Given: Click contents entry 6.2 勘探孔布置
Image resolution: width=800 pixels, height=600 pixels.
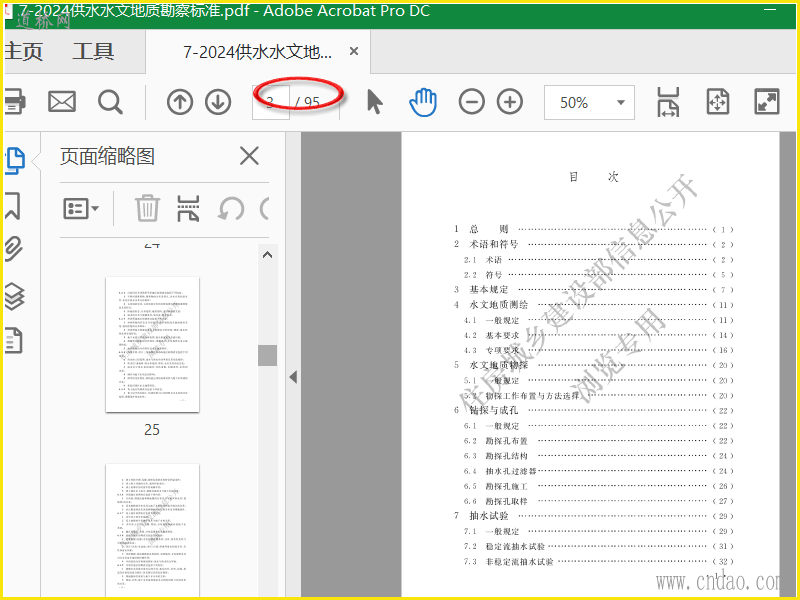Looking at the screenshot, I should [598, 441].
